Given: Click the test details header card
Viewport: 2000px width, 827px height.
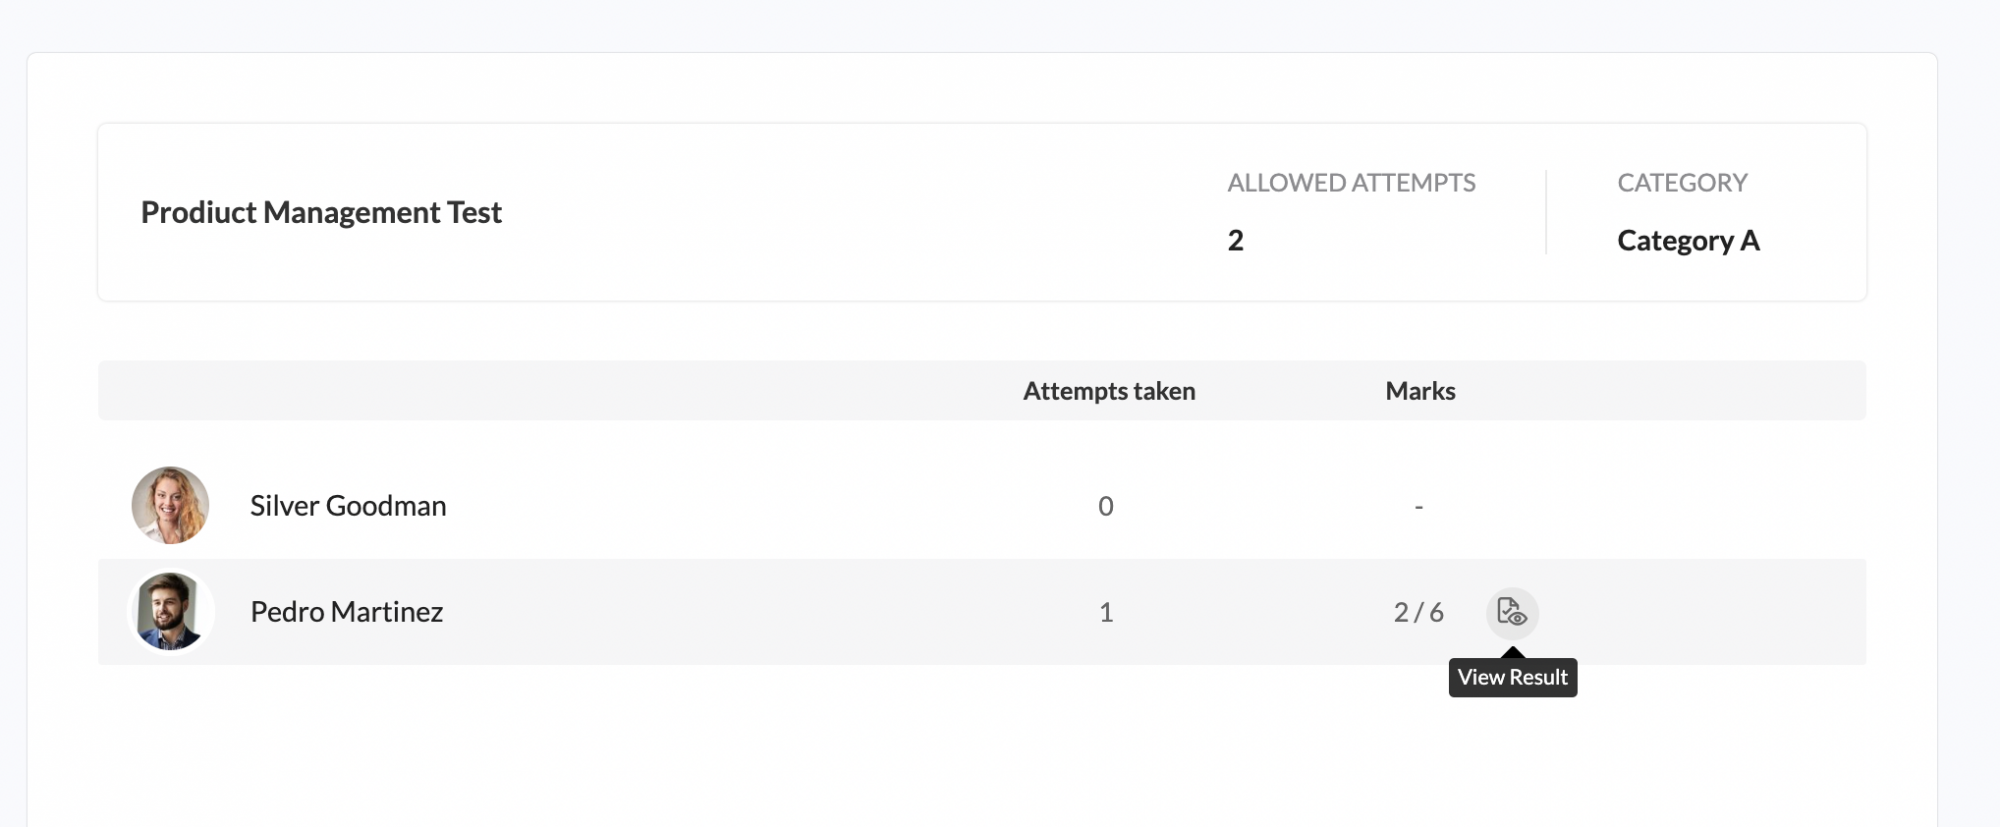Looking at the screenshot, I should [982, 212].
